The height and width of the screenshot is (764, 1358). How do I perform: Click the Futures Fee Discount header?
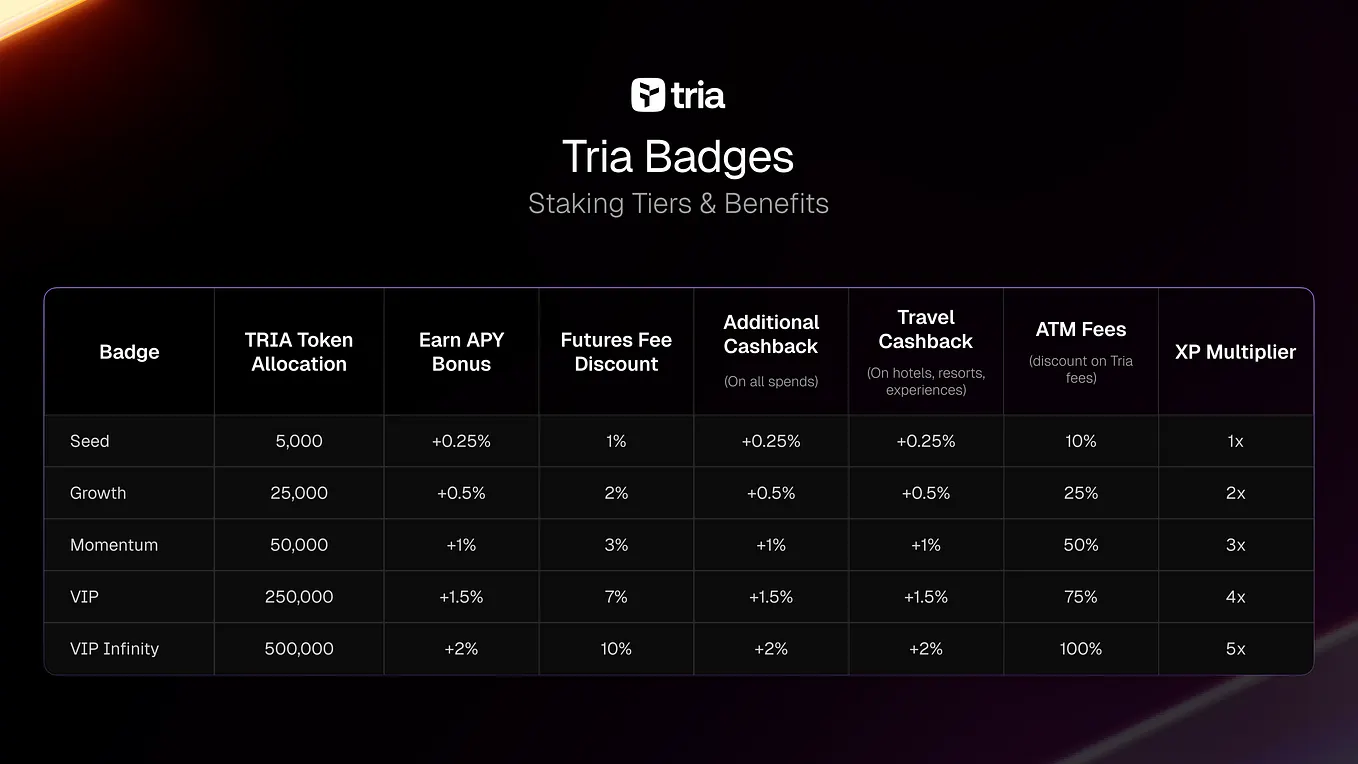[616, 352]
